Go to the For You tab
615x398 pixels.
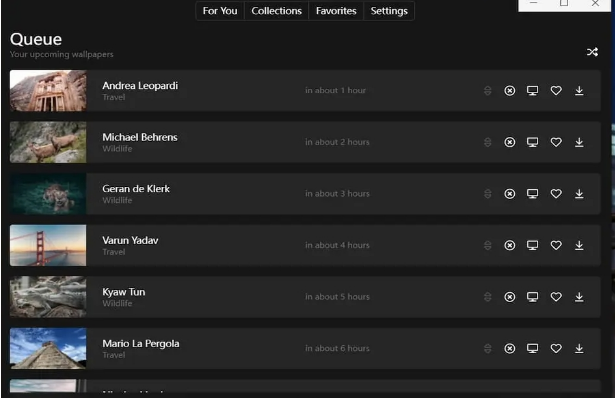(220, 11)
